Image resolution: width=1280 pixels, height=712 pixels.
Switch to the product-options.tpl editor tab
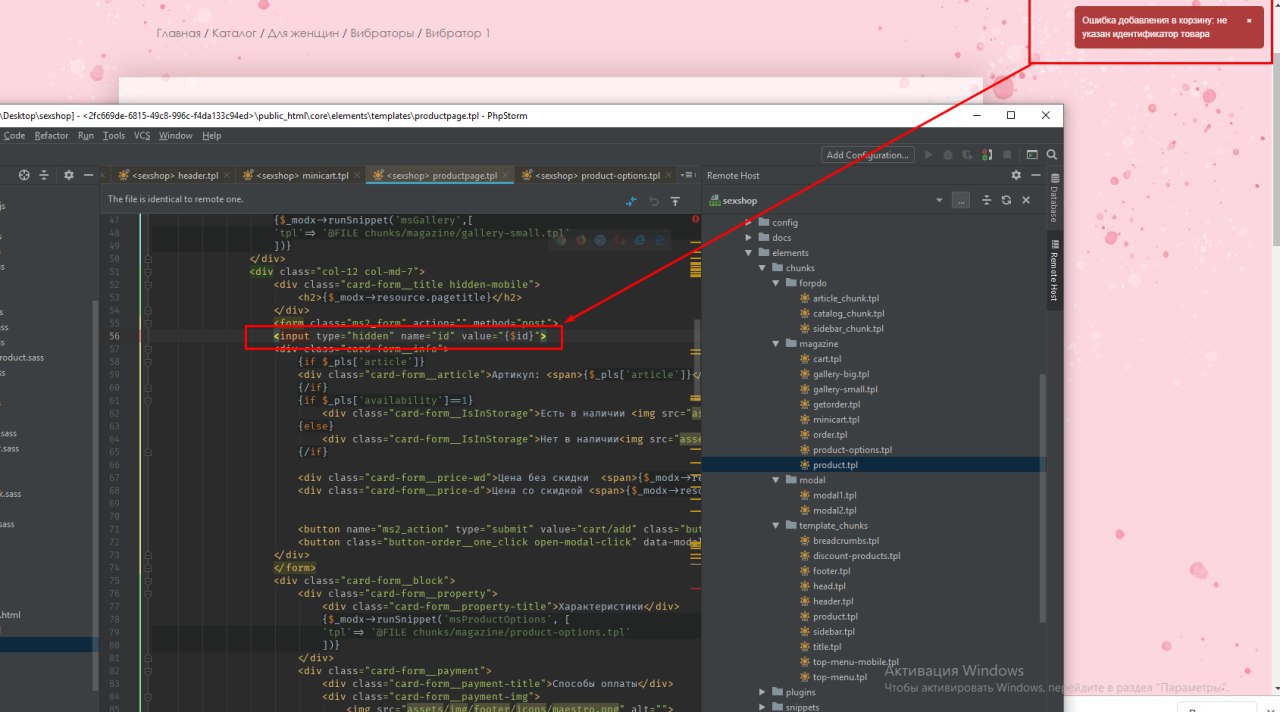click(x=598, y=175)
